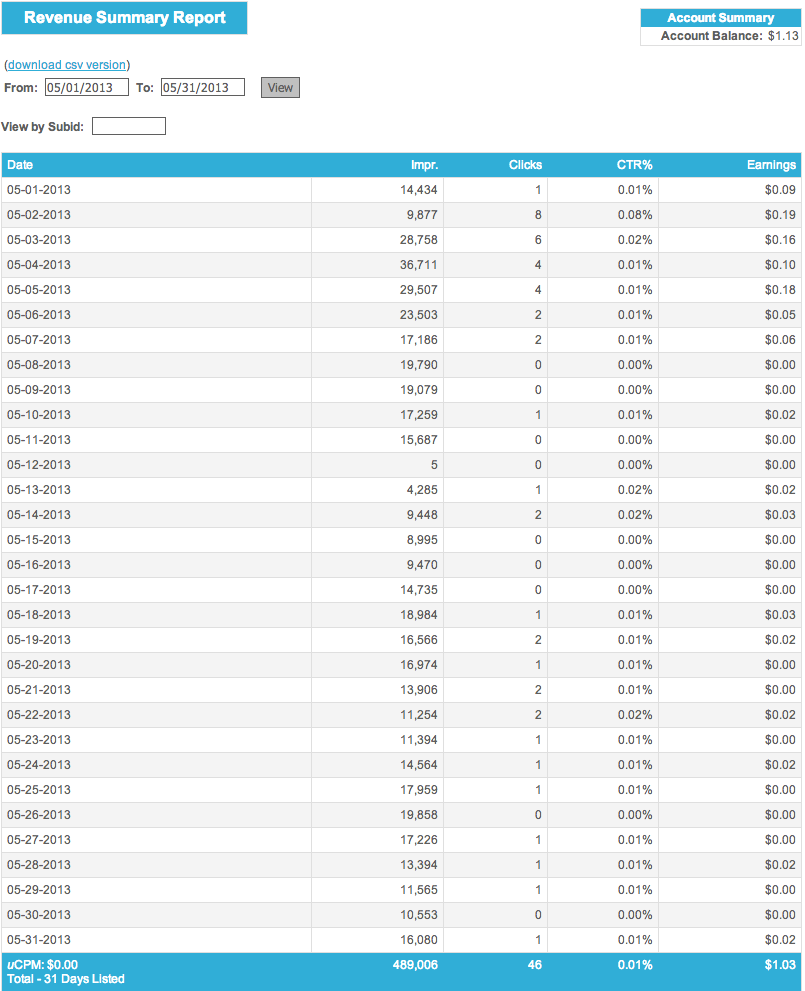Screen dimensions: 805x991
Task: Select the $0.19 earnings value
Action: click(x=780, y=215)
